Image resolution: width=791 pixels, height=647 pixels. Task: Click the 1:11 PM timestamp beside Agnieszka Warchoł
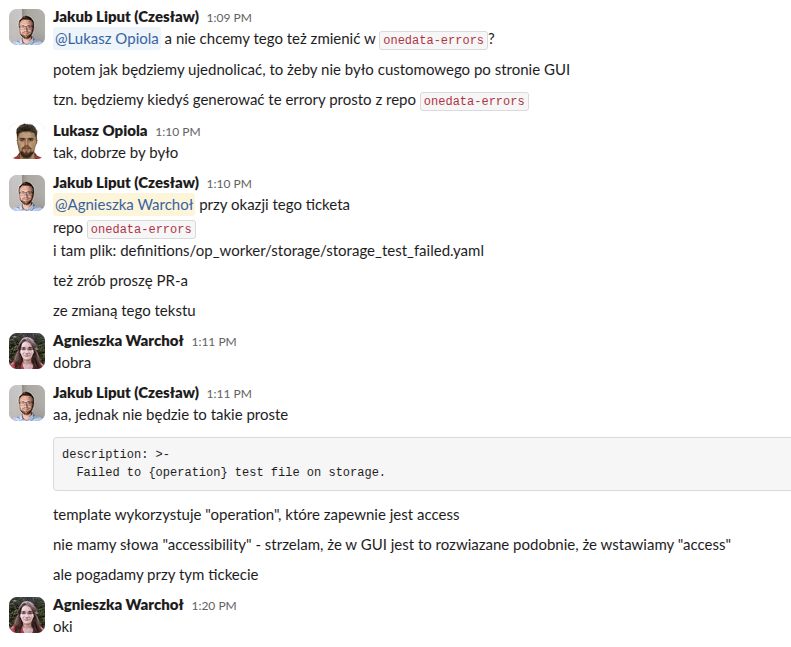pos(214,342)
